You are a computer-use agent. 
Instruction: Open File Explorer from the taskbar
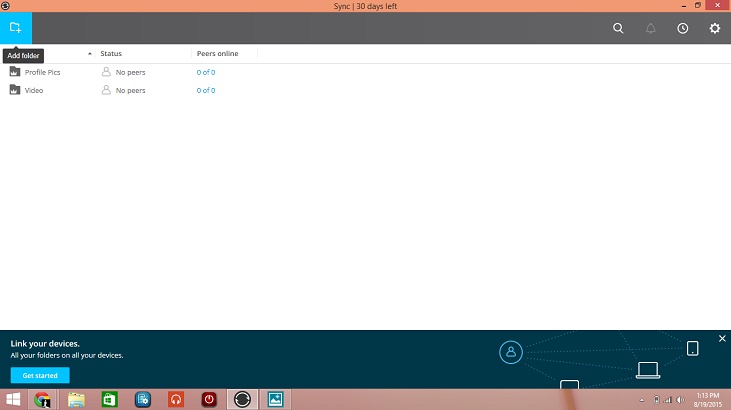(x=77, y=399)
